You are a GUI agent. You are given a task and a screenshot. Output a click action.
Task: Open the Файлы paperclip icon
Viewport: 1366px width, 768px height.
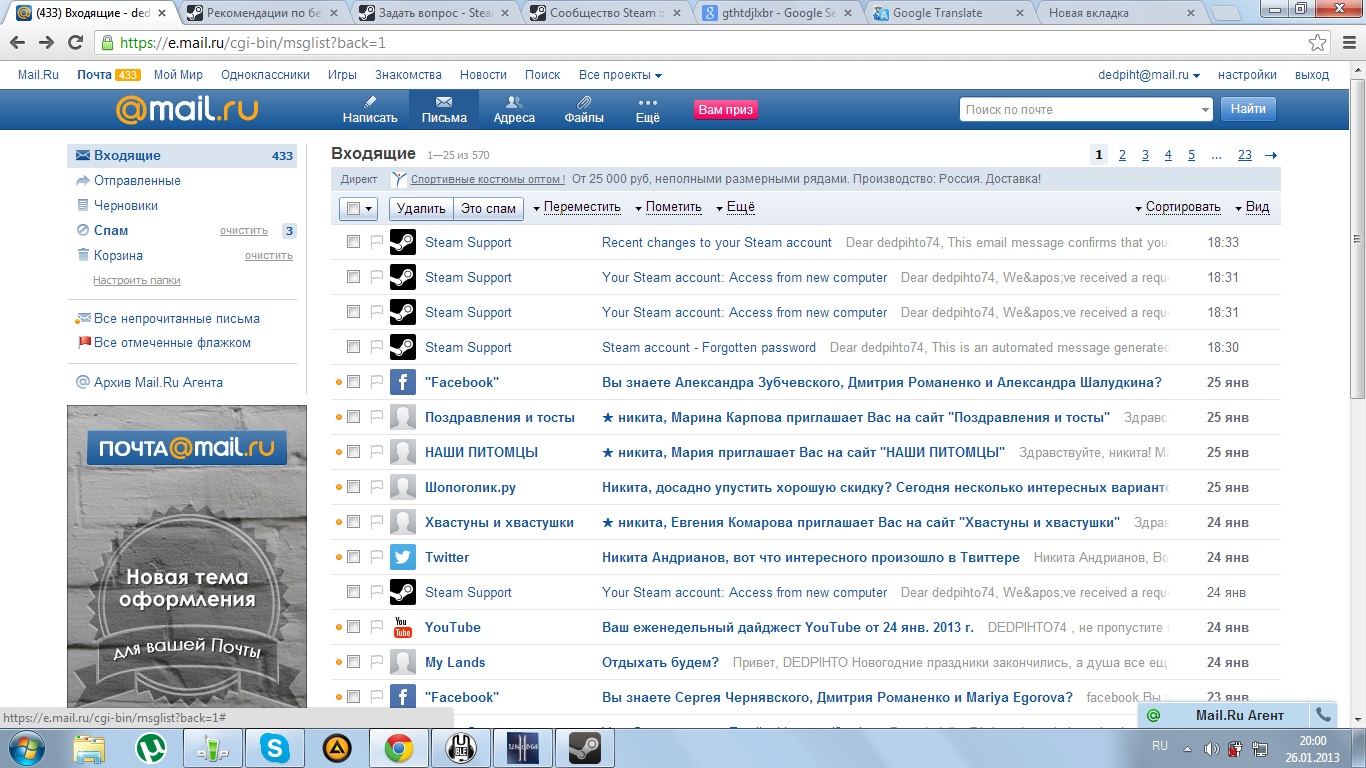pyautogui.click(x=584, y=102)
